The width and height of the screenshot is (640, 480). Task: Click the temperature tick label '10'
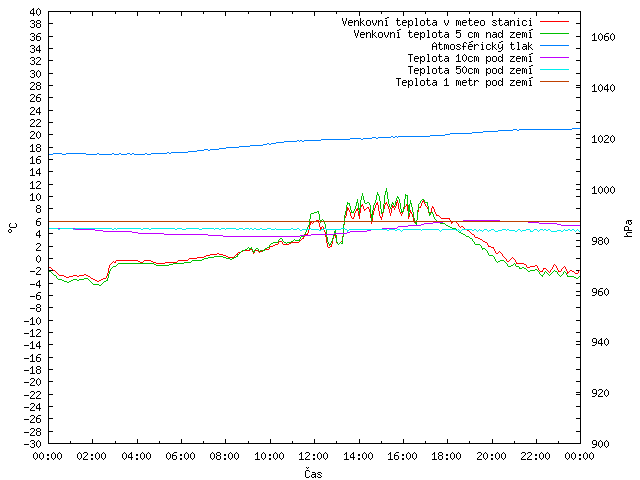pos(36,197)
